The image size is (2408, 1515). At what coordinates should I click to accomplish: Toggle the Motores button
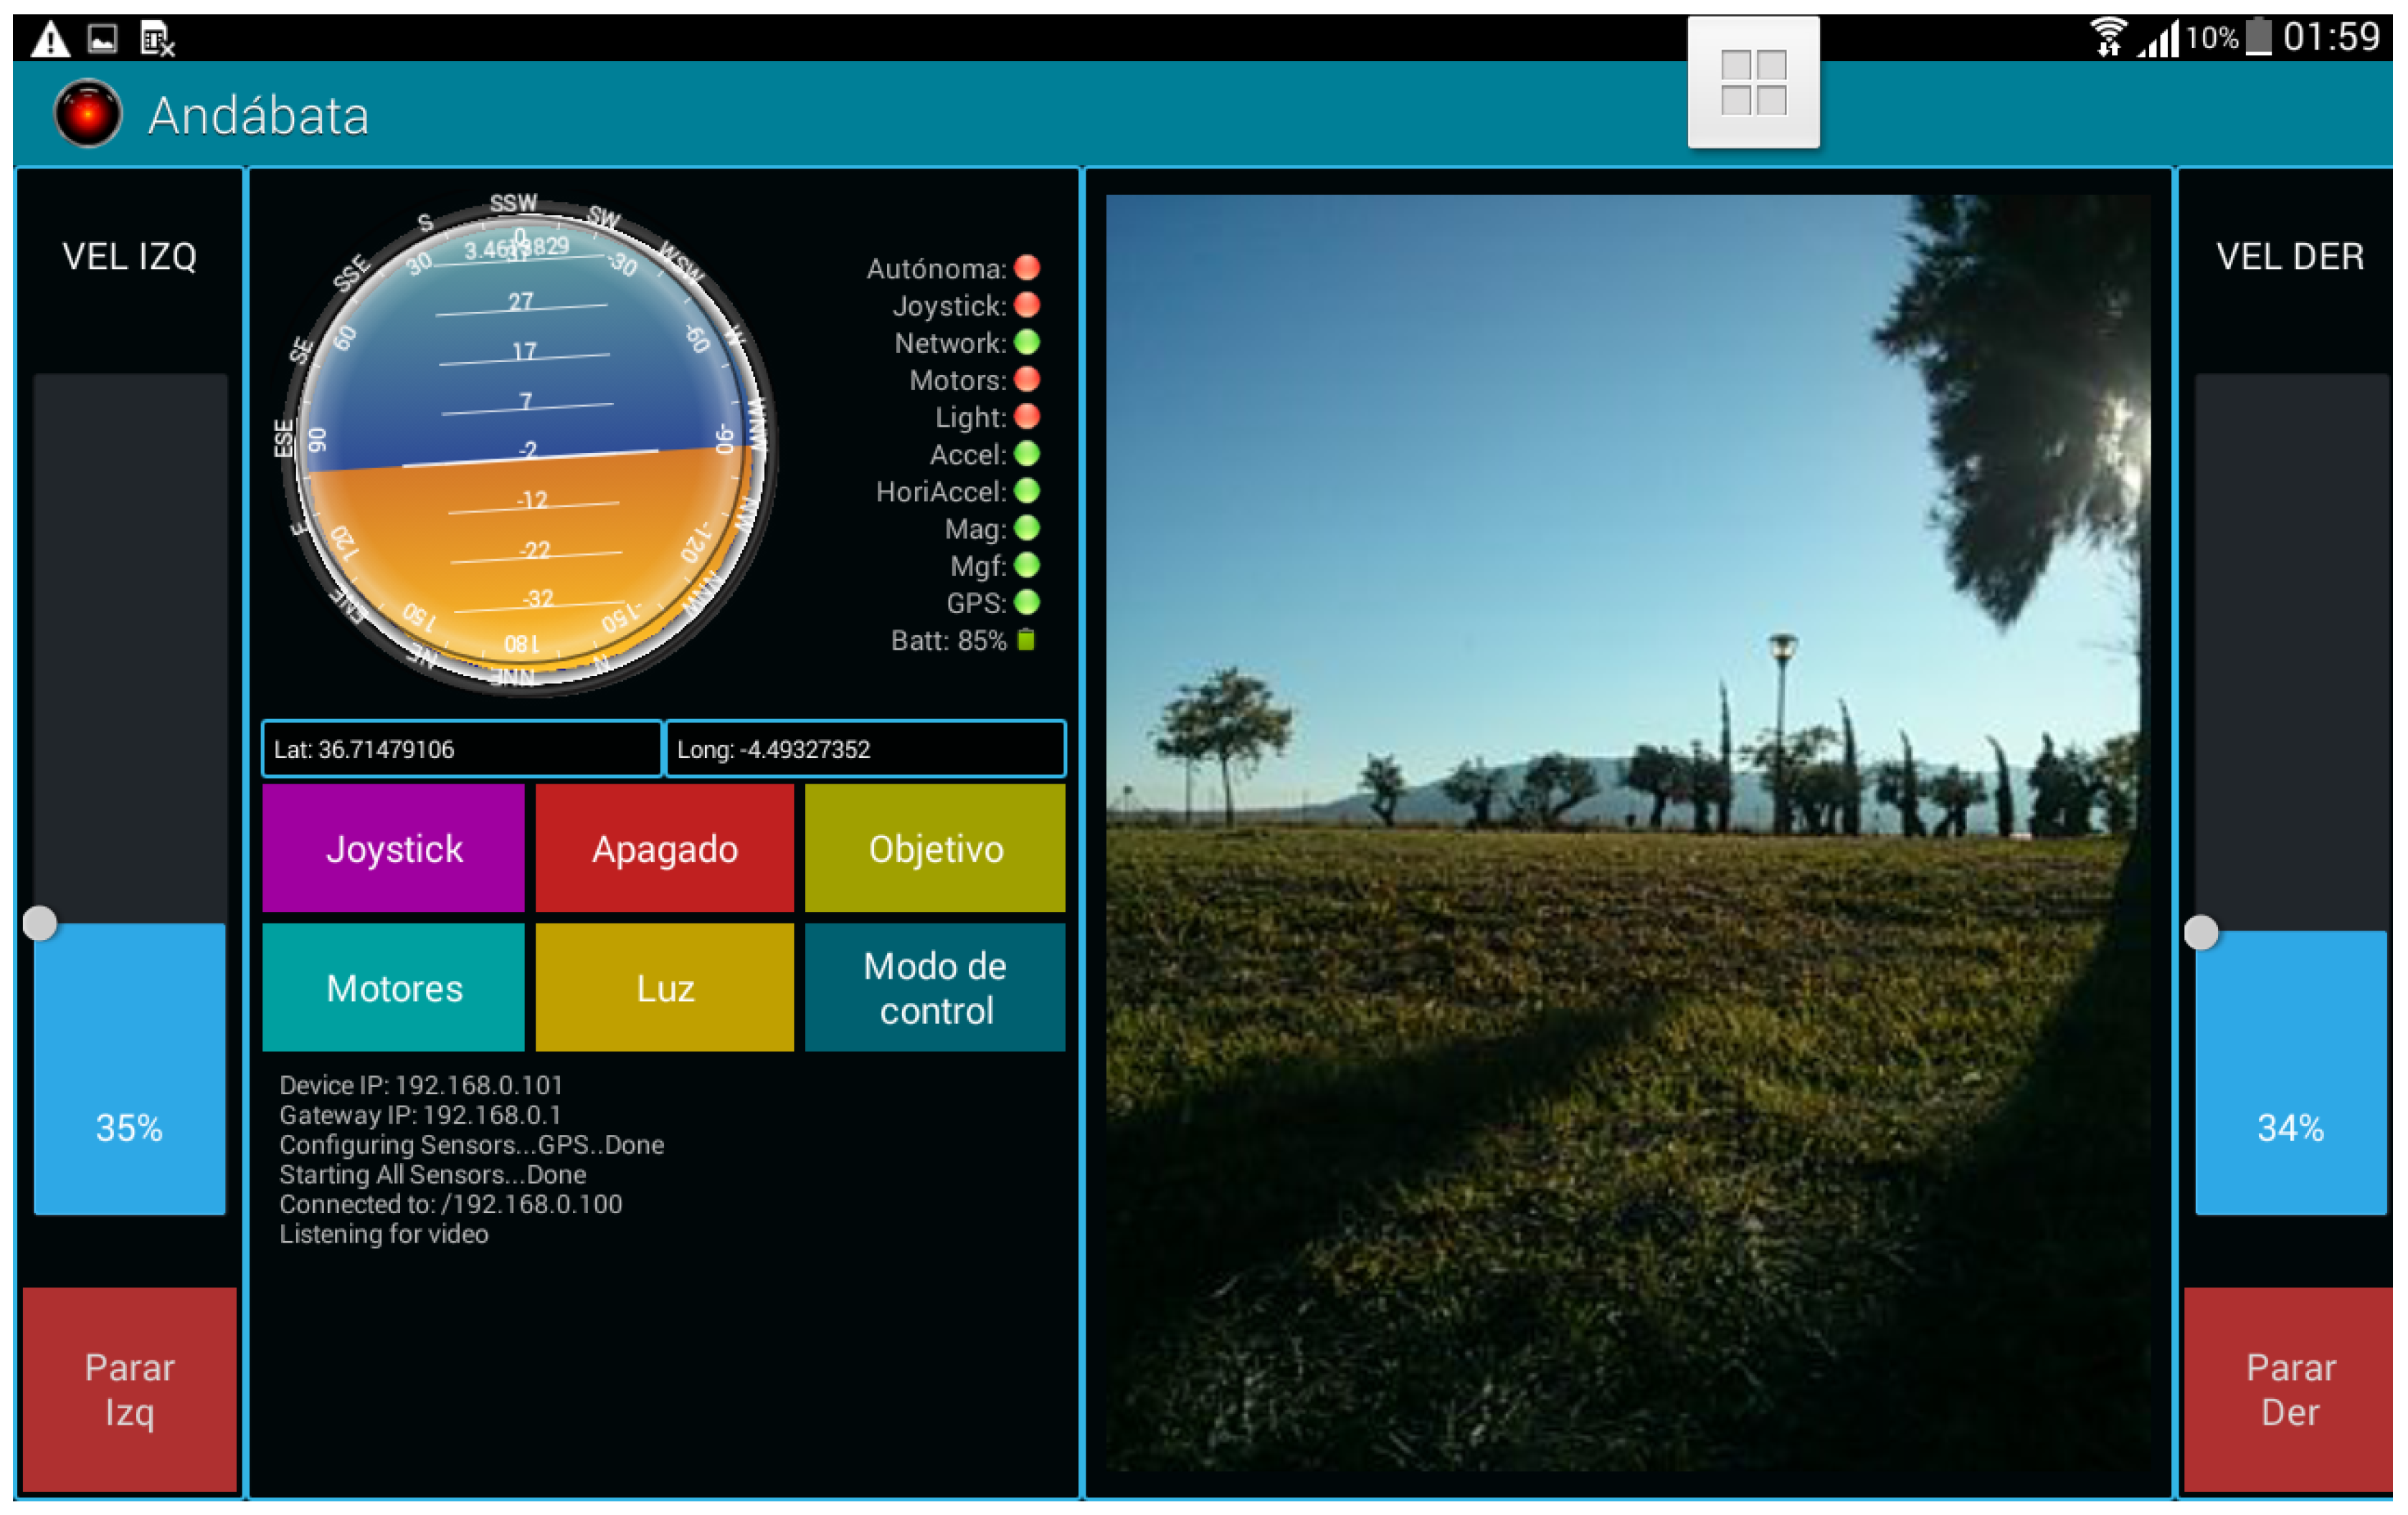click(393, 988)
